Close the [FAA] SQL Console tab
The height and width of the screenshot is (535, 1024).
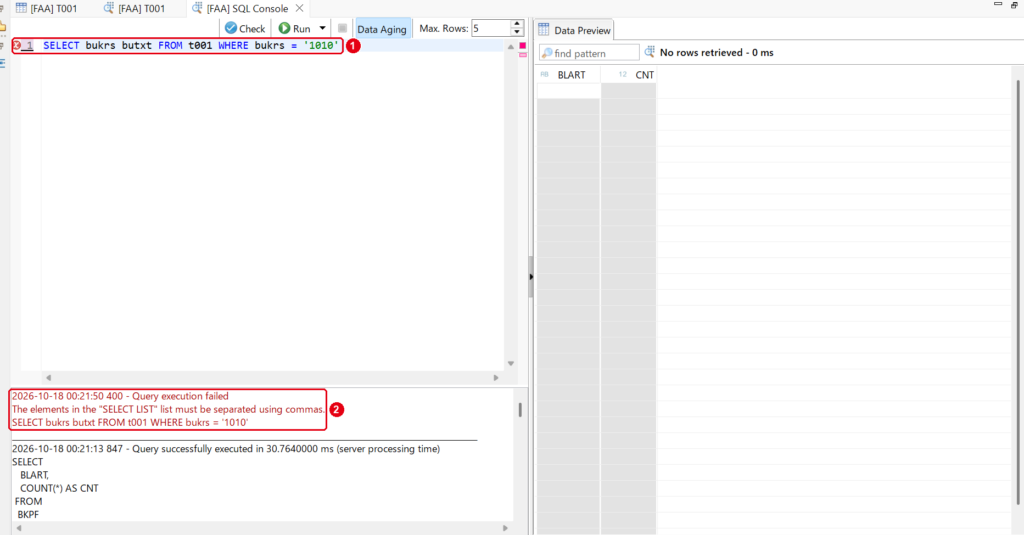click(299, 8)
